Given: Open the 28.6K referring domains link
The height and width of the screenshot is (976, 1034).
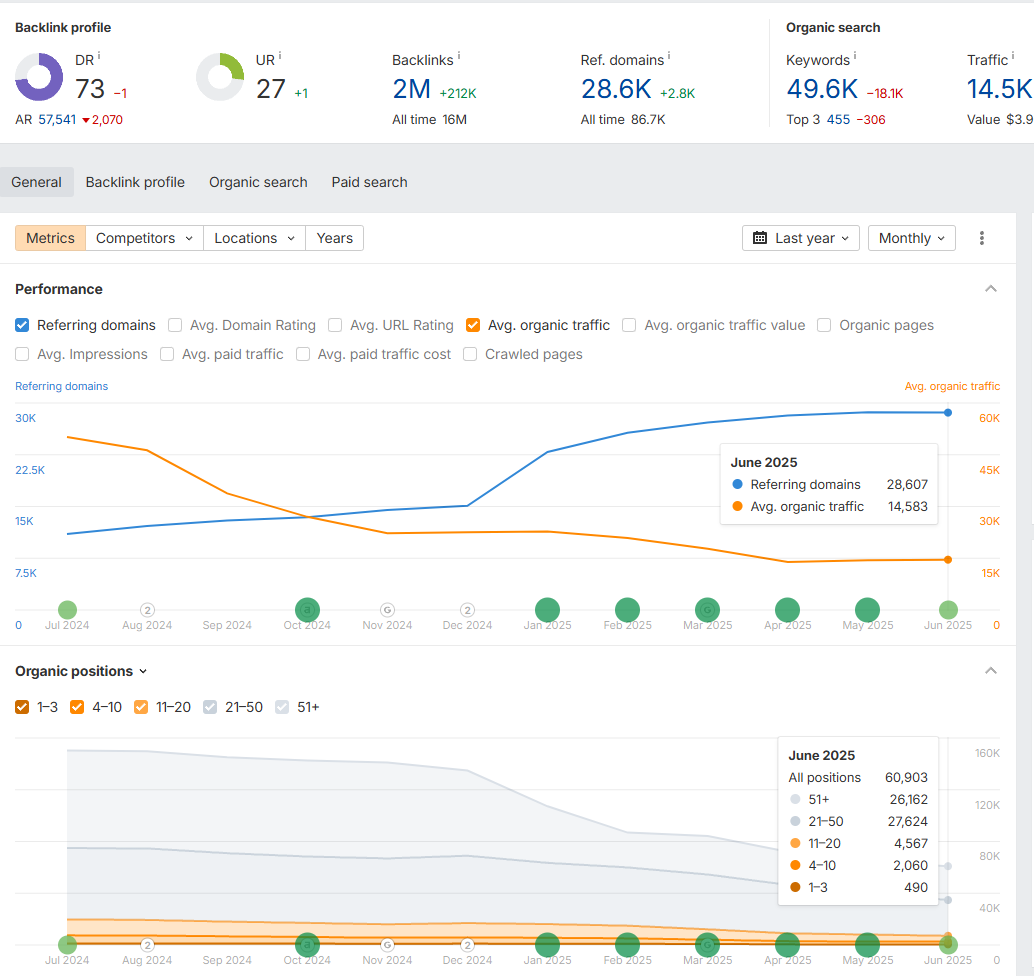Looking at the screenshot, I should 616,90.
